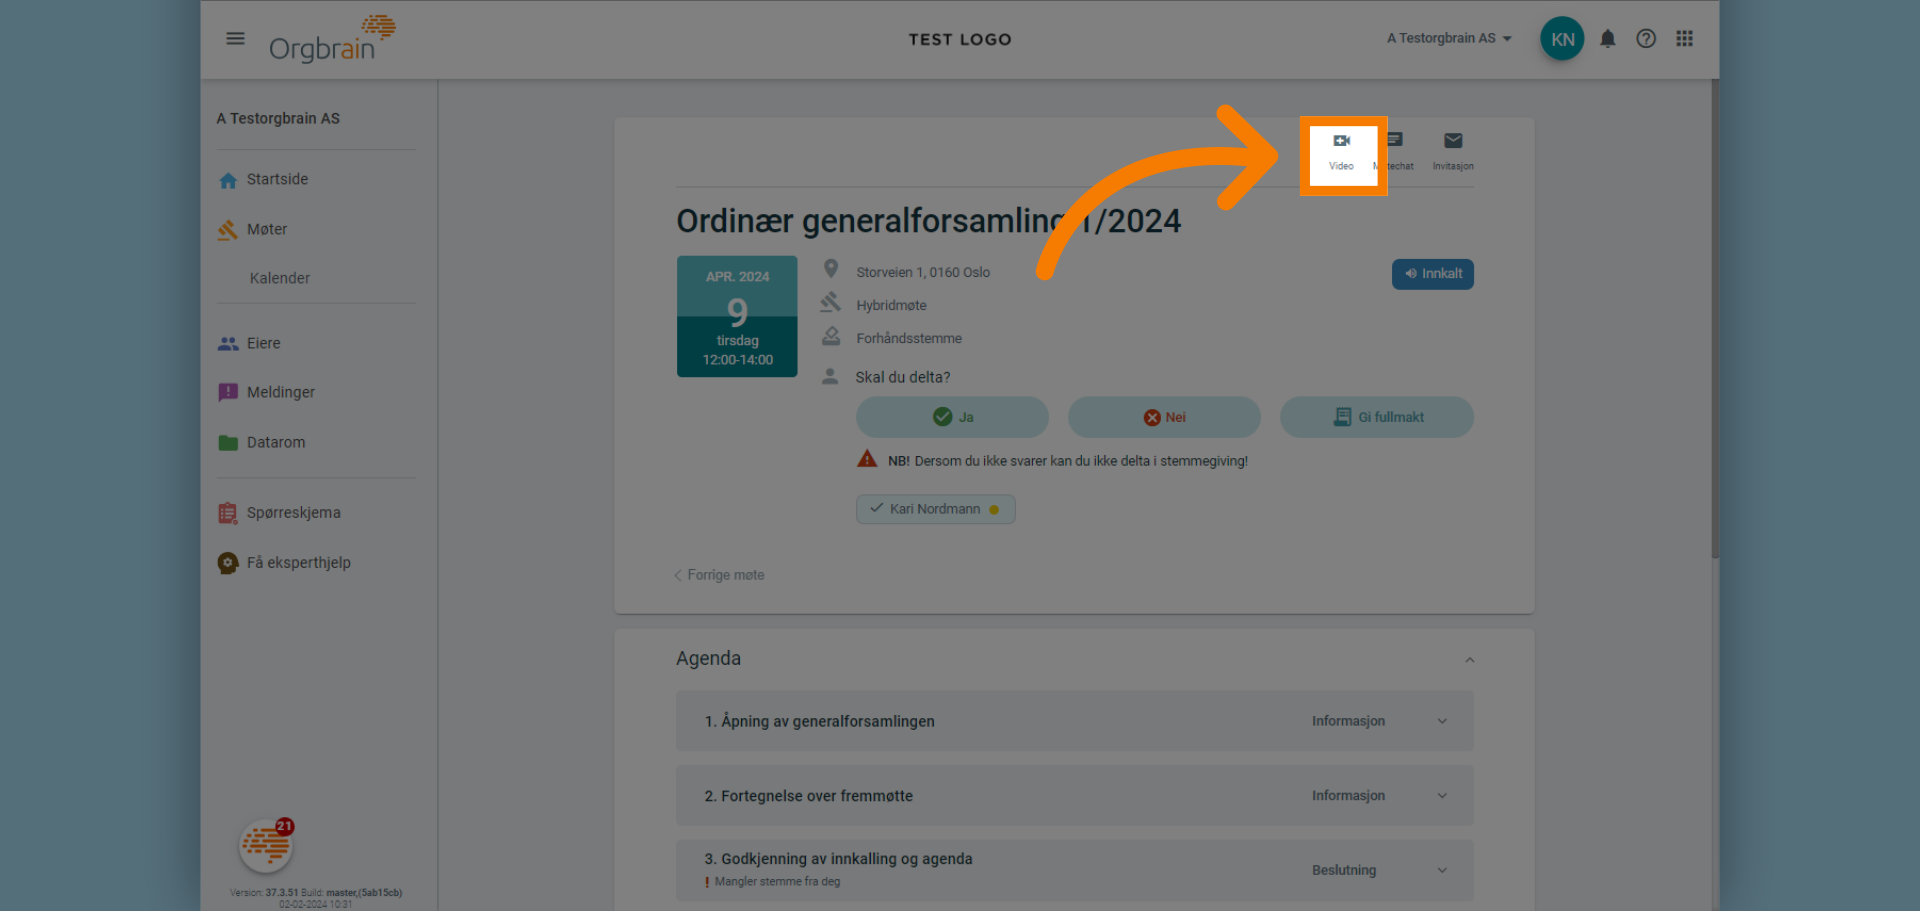Screen dimensions: 1920x911
Task: Click the TEST LOGO header text
Action: [x=960, y=39]
